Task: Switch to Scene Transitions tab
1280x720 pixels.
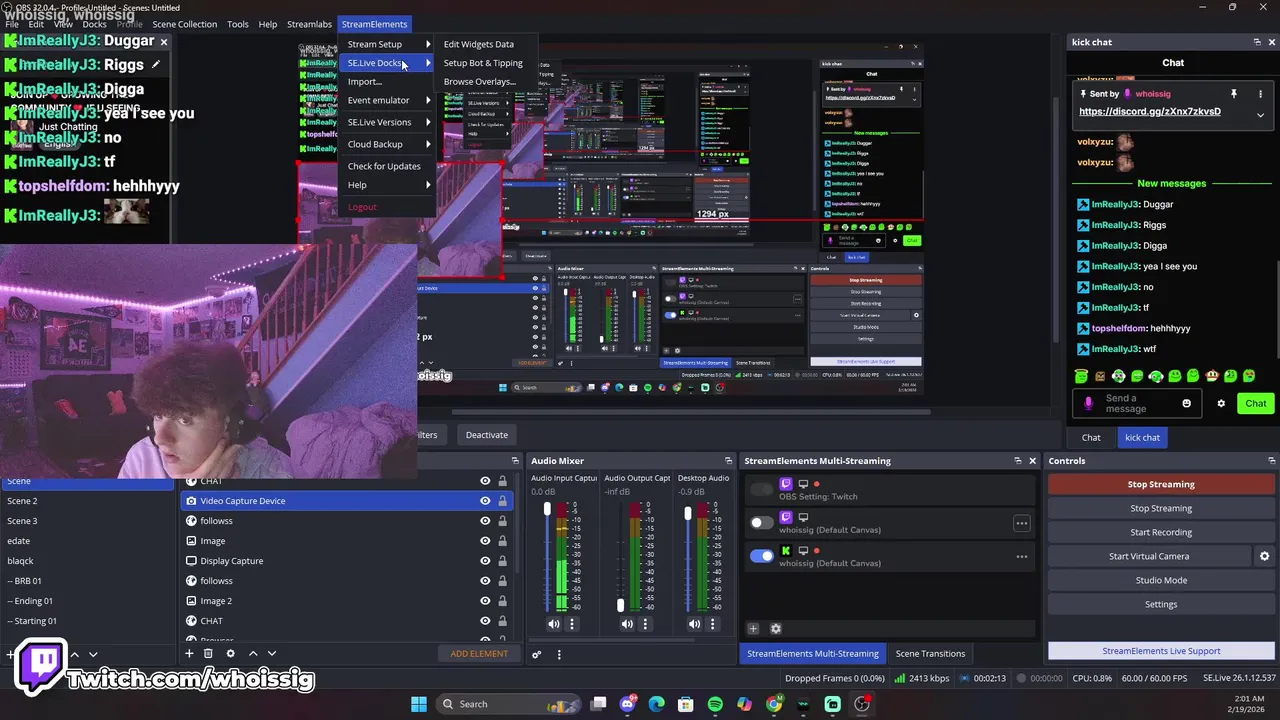Action: [930, 653]
